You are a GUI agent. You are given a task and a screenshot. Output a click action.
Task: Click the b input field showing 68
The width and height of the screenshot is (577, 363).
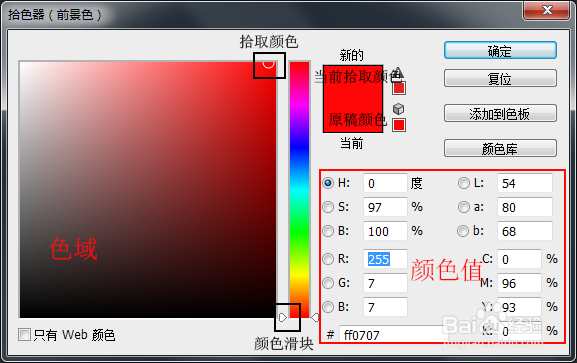(525, 231)
